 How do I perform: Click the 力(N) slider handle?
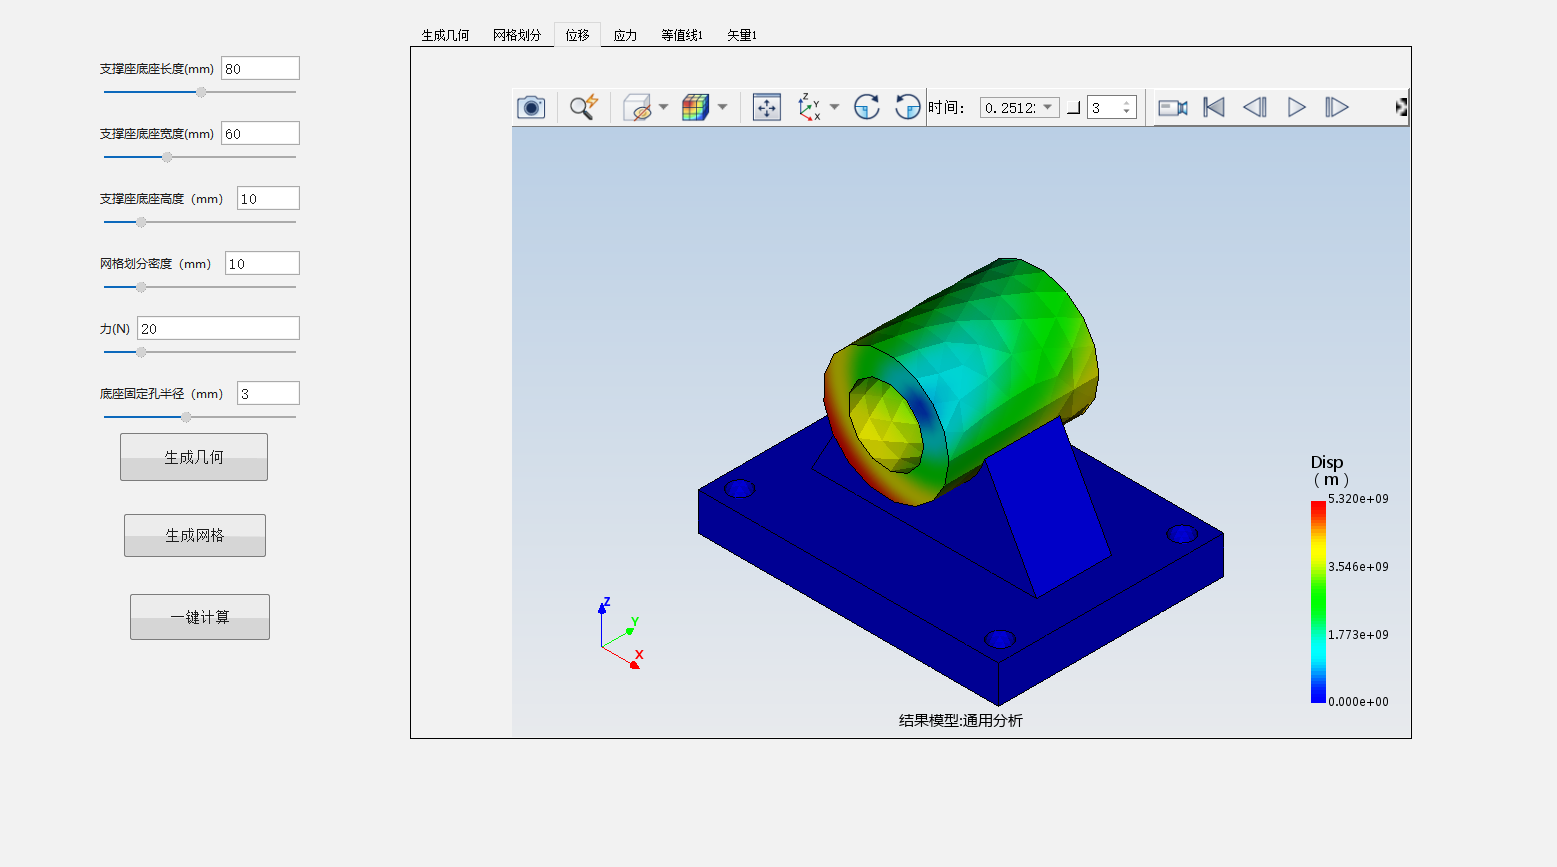point(141,352)
